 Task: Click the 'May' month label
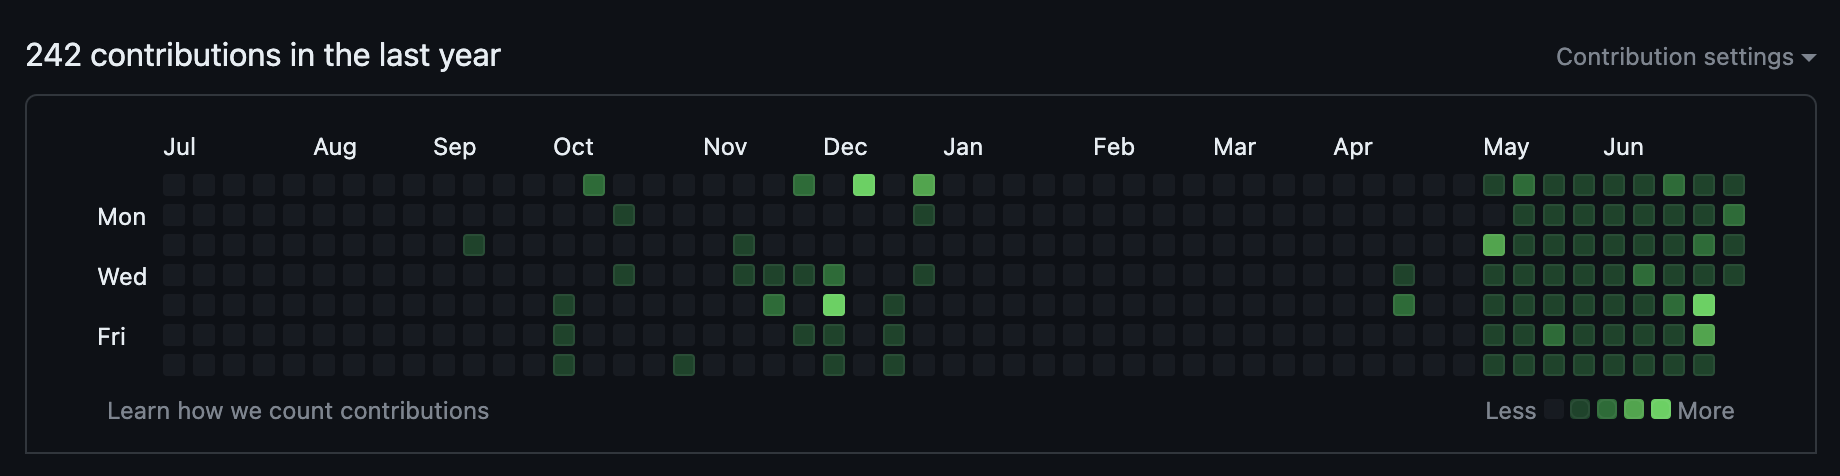1506,147
